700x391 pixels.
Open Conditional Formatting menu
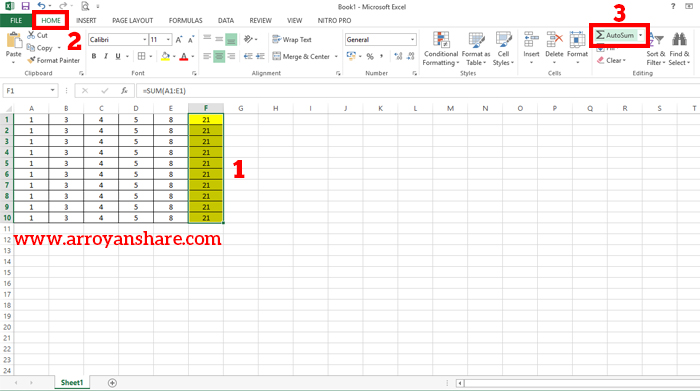[x=441, y=49]
